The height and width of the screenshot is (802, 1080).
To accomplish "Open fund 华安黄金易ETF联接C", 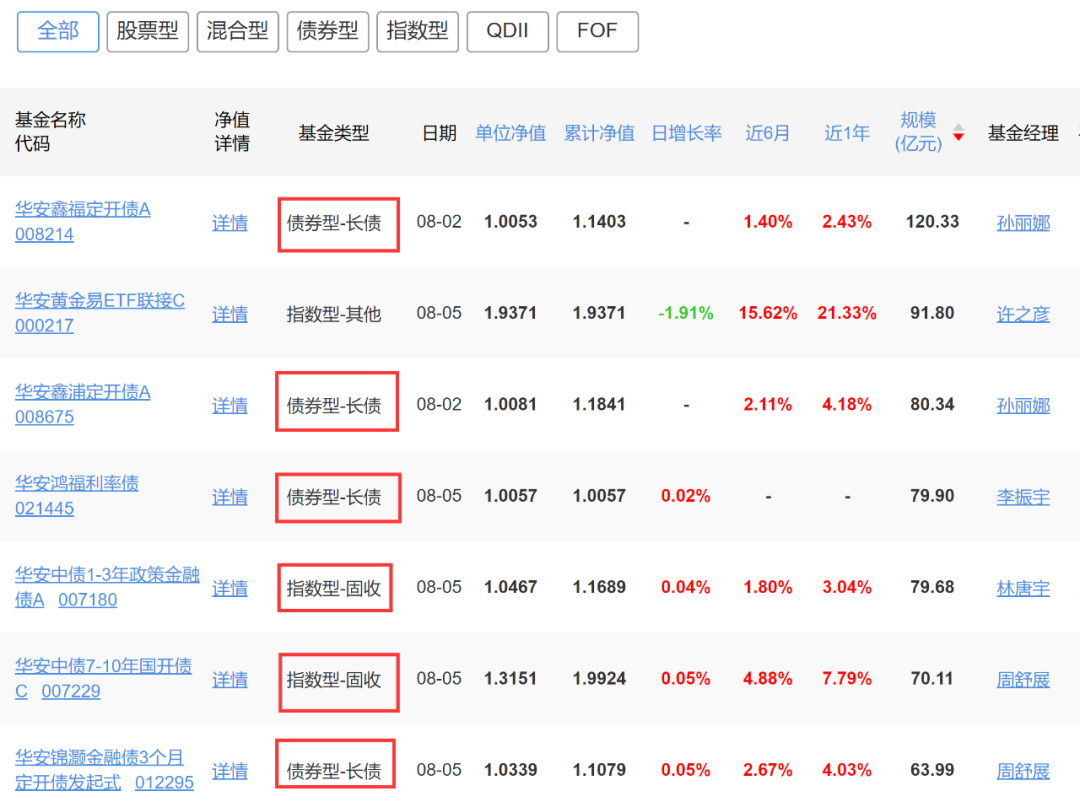I will (x=100, y=300).
